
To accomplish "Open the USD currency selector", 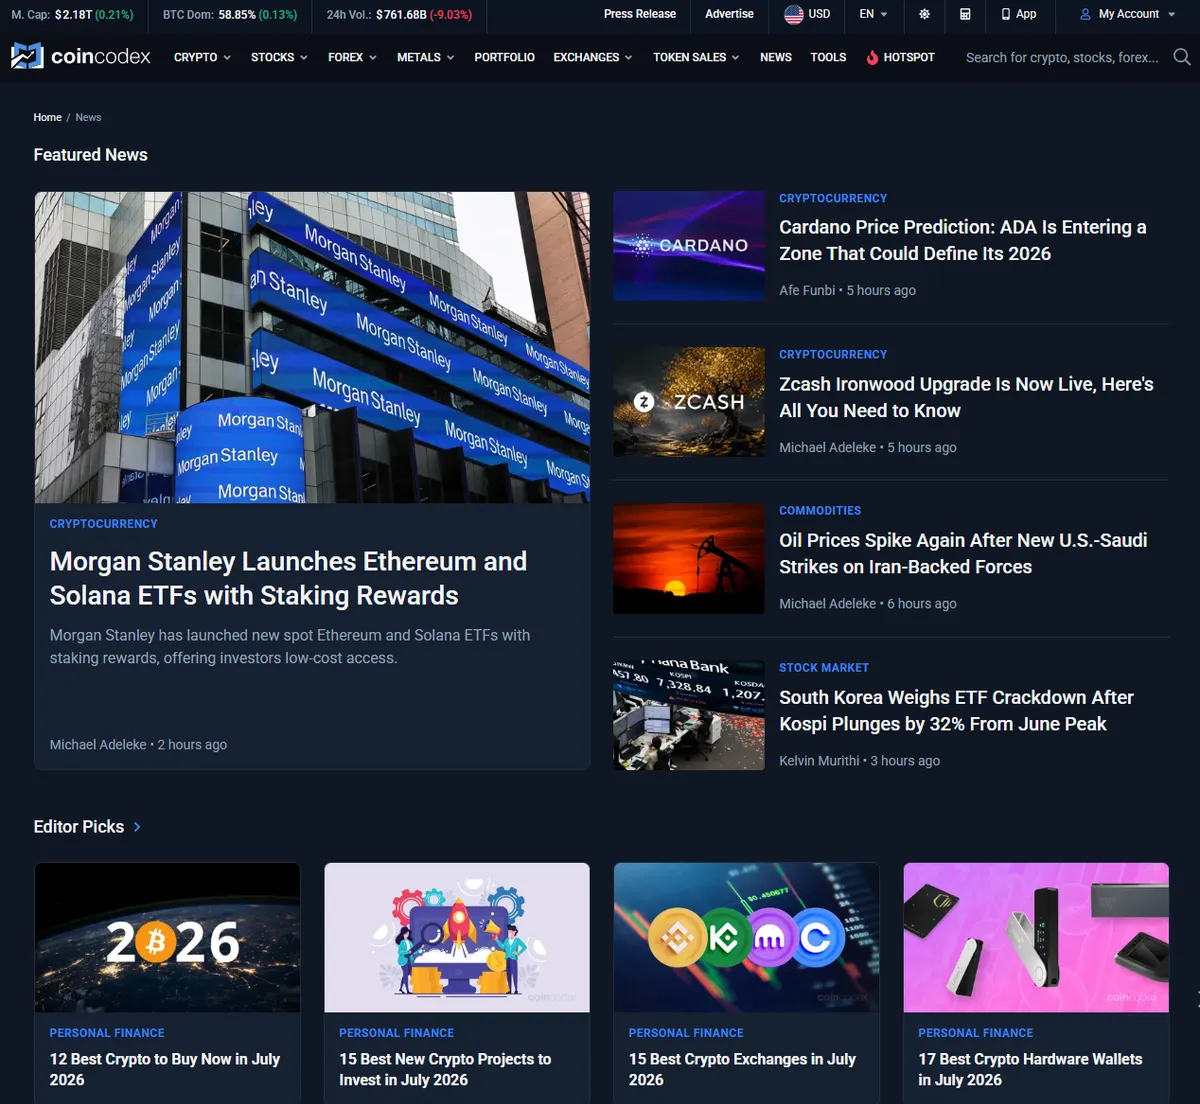I will tap(808, 14).
